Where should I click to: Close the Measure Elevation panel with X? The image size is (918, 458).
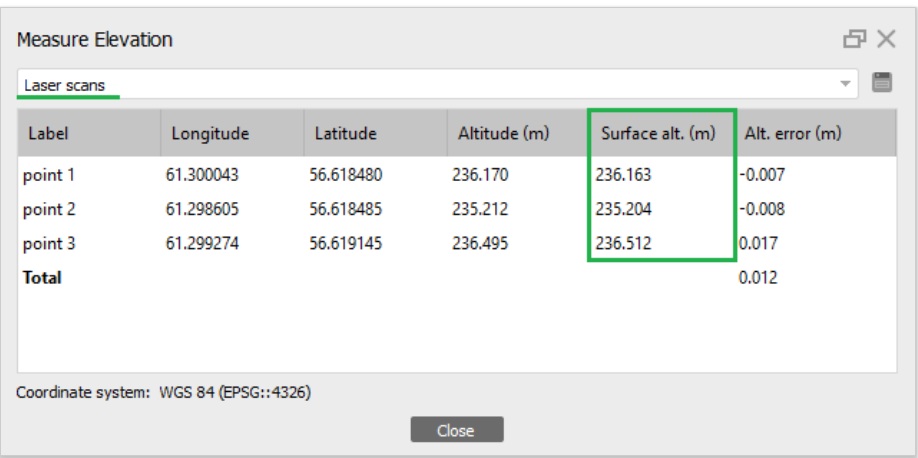886,40
